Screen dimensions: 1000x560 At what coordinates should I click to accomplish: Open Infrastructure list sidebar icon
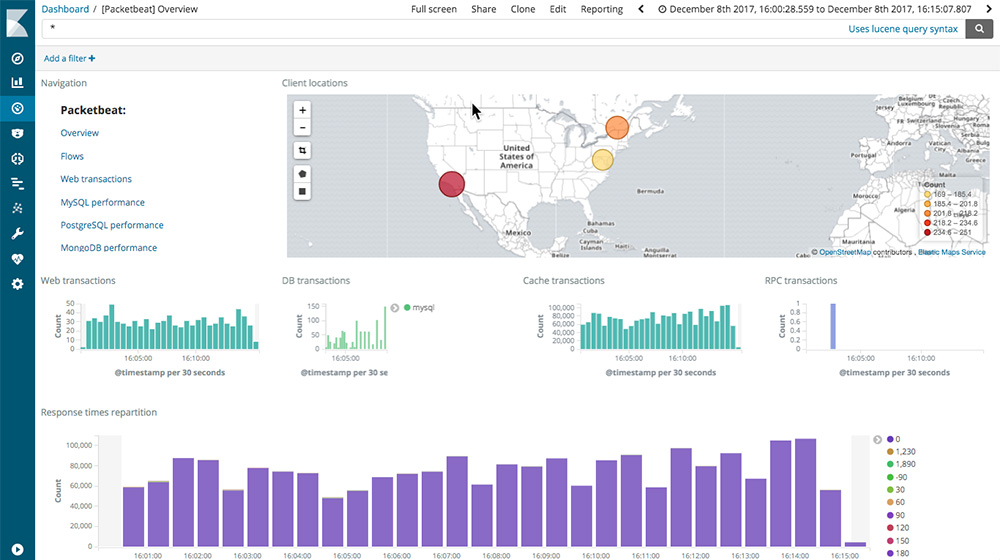[17, 184]
